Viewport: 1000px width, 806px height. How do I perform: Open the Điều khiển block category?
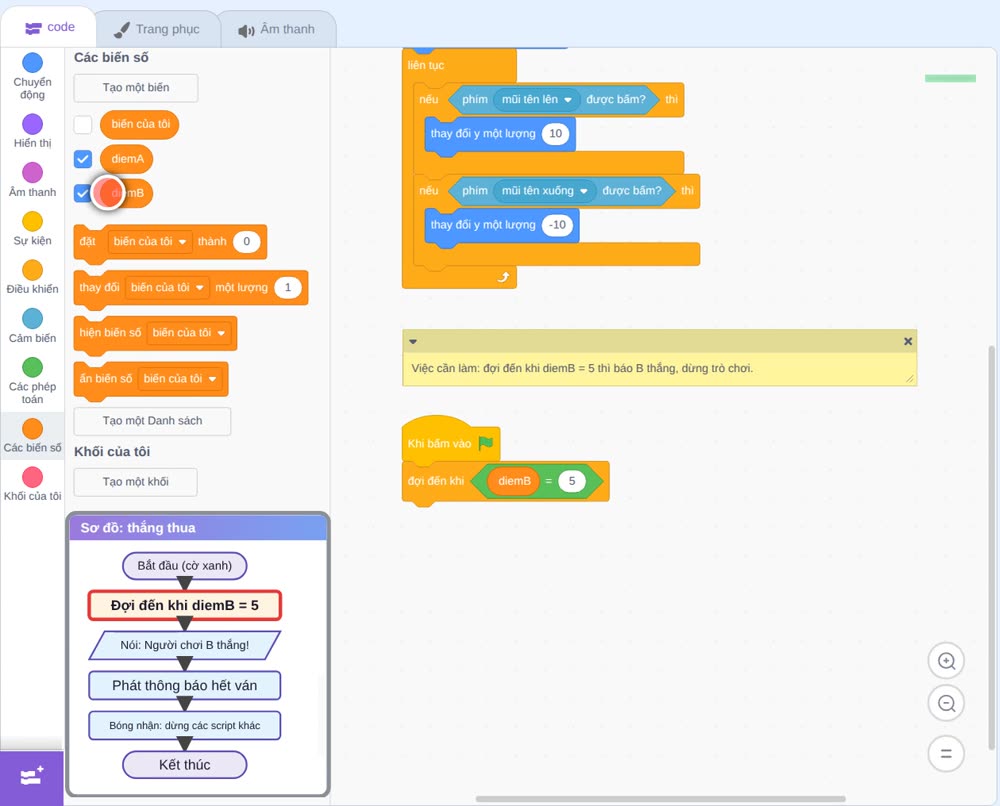(32, 277)
